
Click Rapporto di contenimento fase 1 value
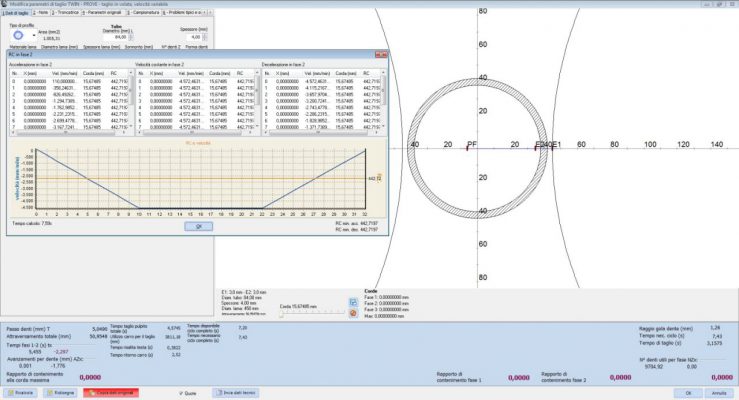click(519, 377)
